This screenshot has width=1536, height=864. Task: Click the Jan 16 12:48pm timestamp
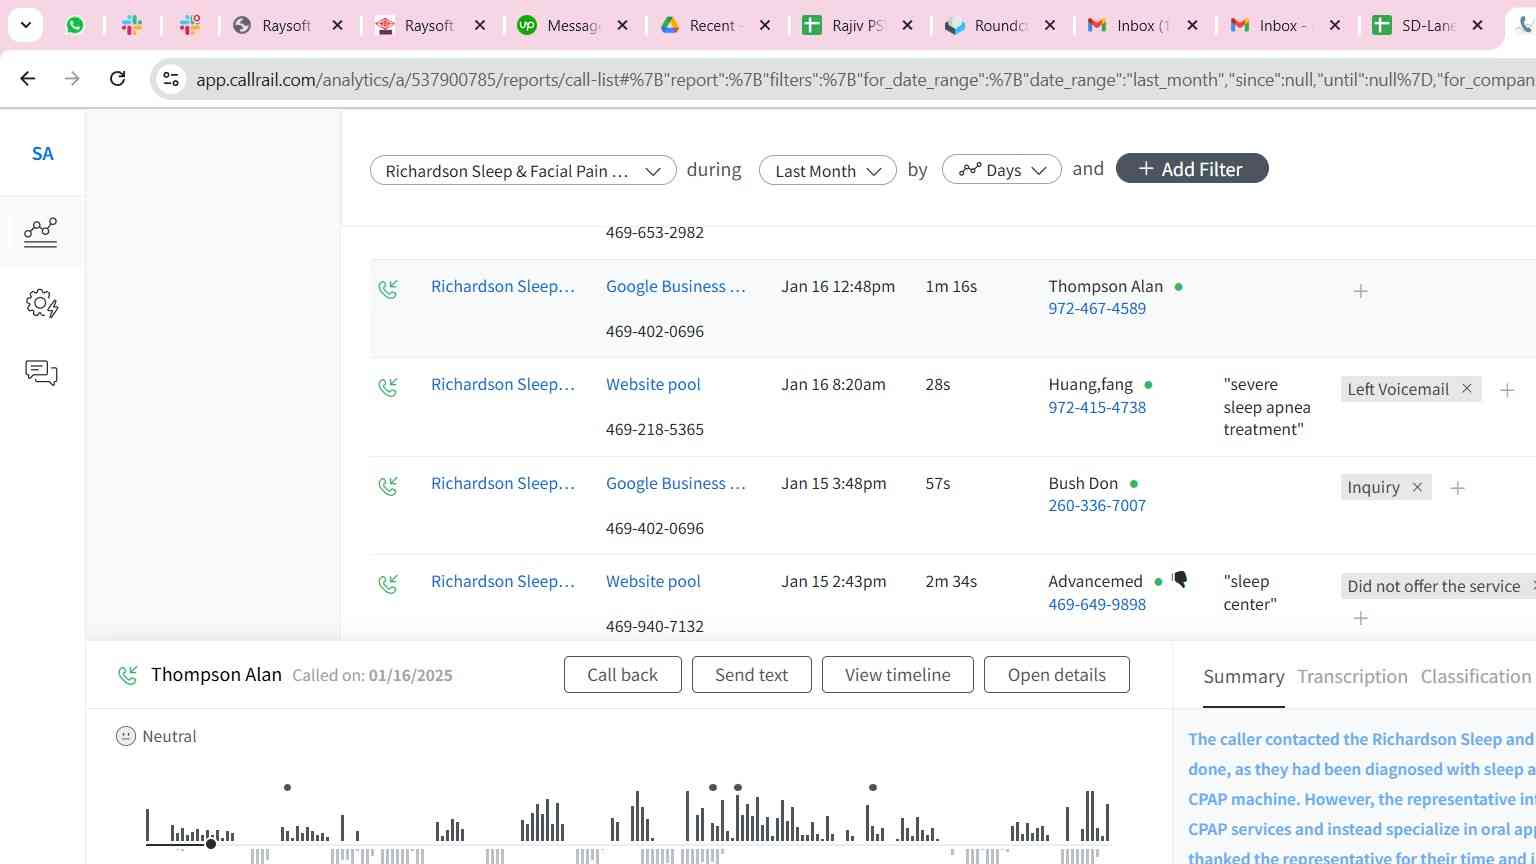coord(838,287)
